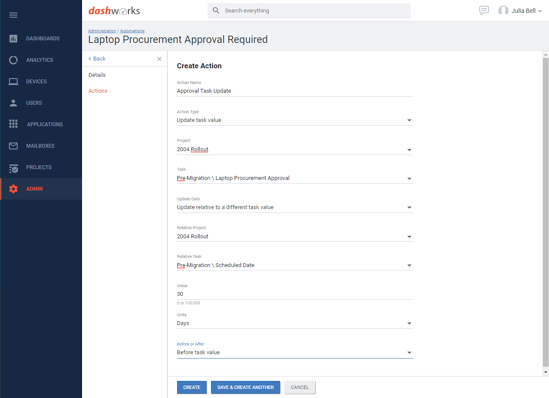Expand the Before or After dropdown

click(x=294, y=352)
